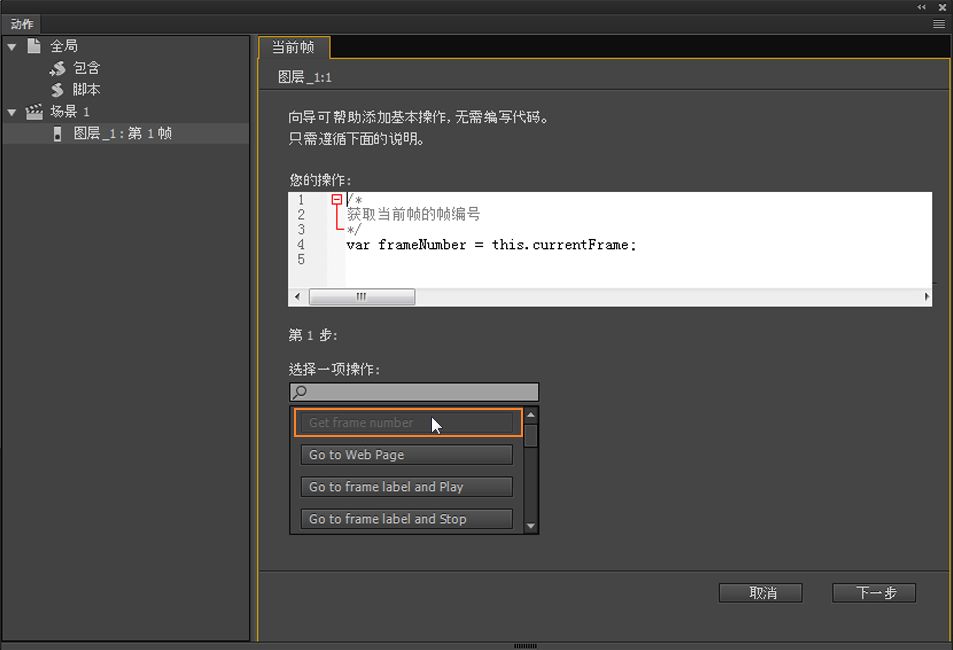The height and width of the screenshot is (650, 953).
Task: Select the 包含 tree item
Action: coord(86,68)
